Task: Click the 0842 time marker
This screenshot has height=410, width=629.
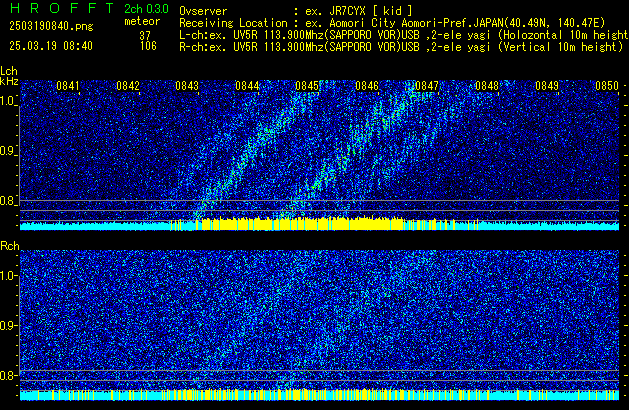Action: point(128,86)
